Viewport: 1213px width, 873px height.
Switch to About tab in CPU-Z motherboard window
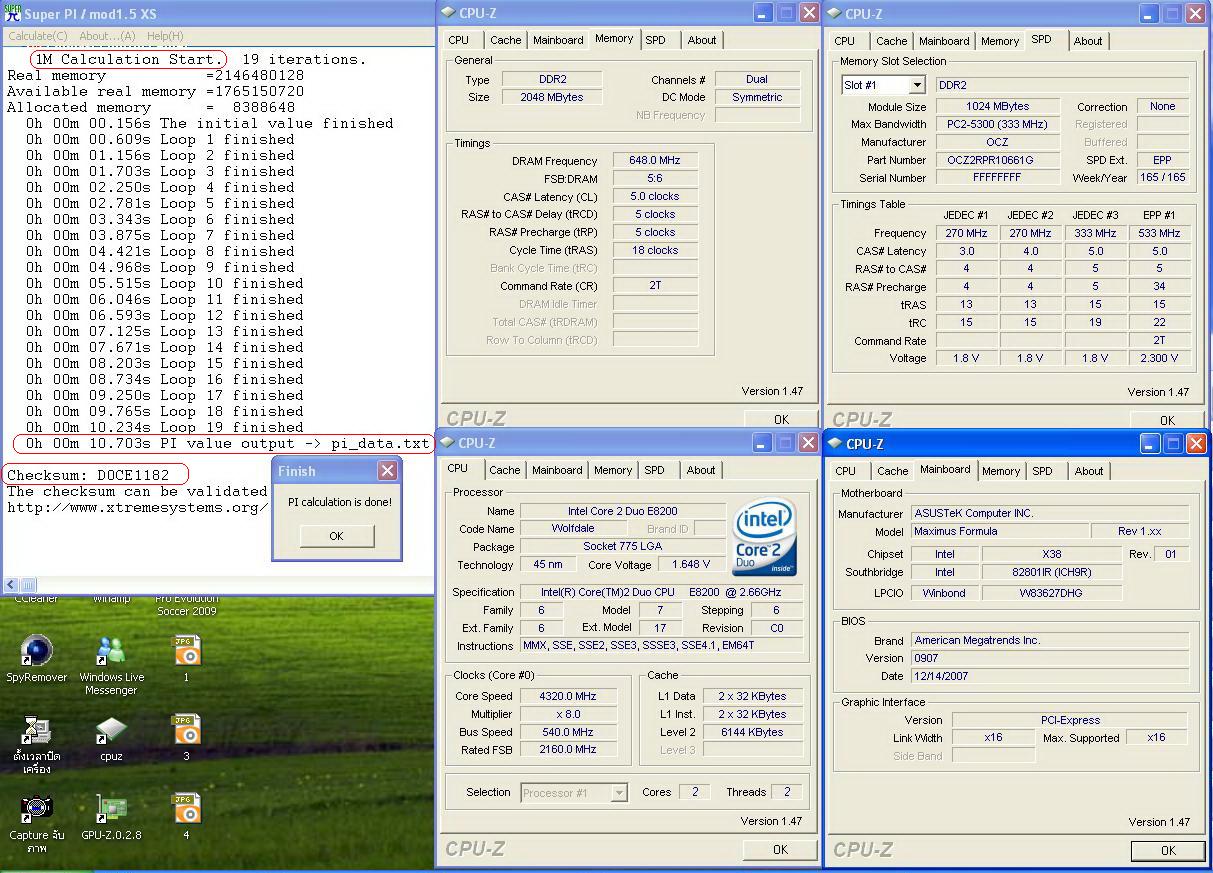[x=1089, y=471]
